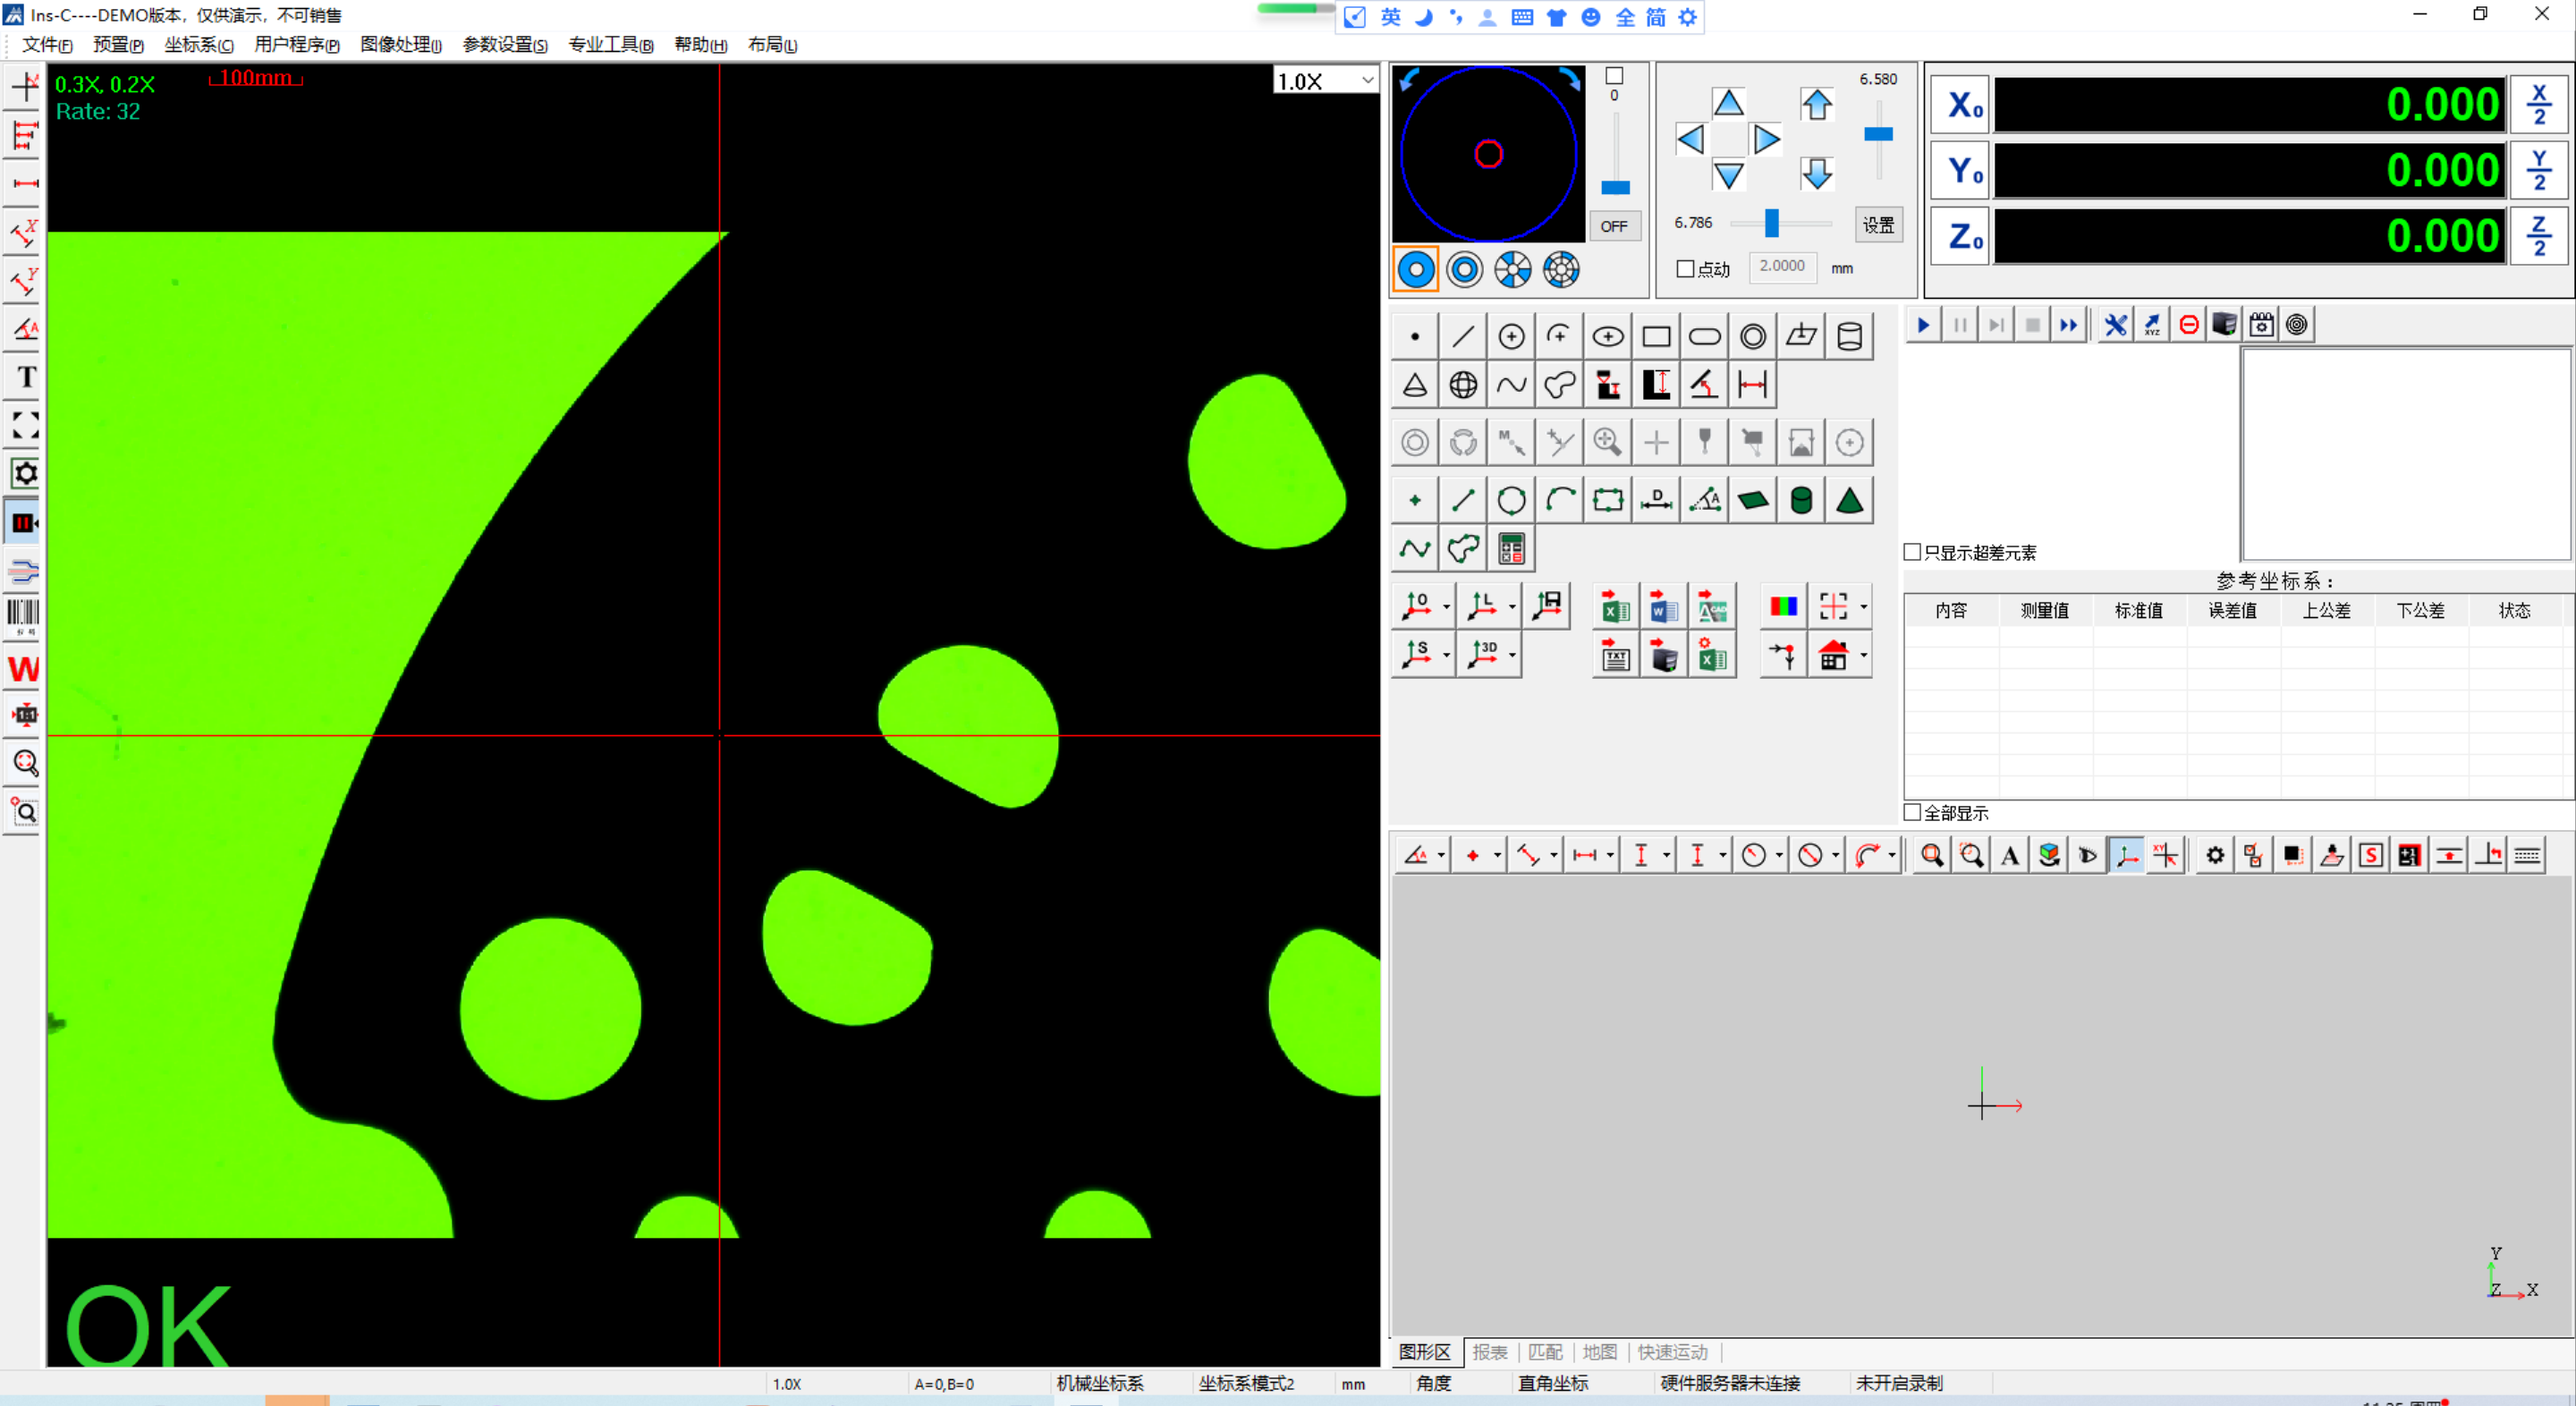The height and width of the screenshot is (1406, 2576).
Task: Toggle the checkbox above the light slider
Action: 1614,76
